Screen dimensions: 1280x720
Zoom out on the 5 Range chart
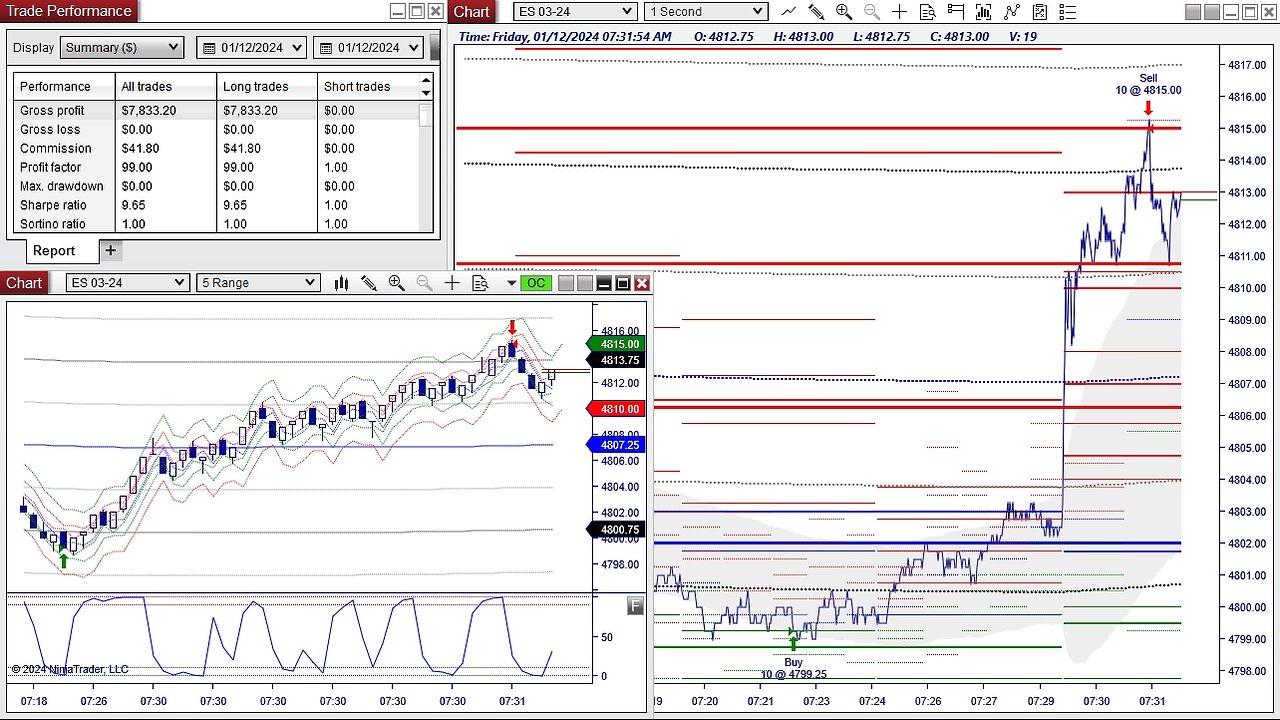tap(424, 283)
